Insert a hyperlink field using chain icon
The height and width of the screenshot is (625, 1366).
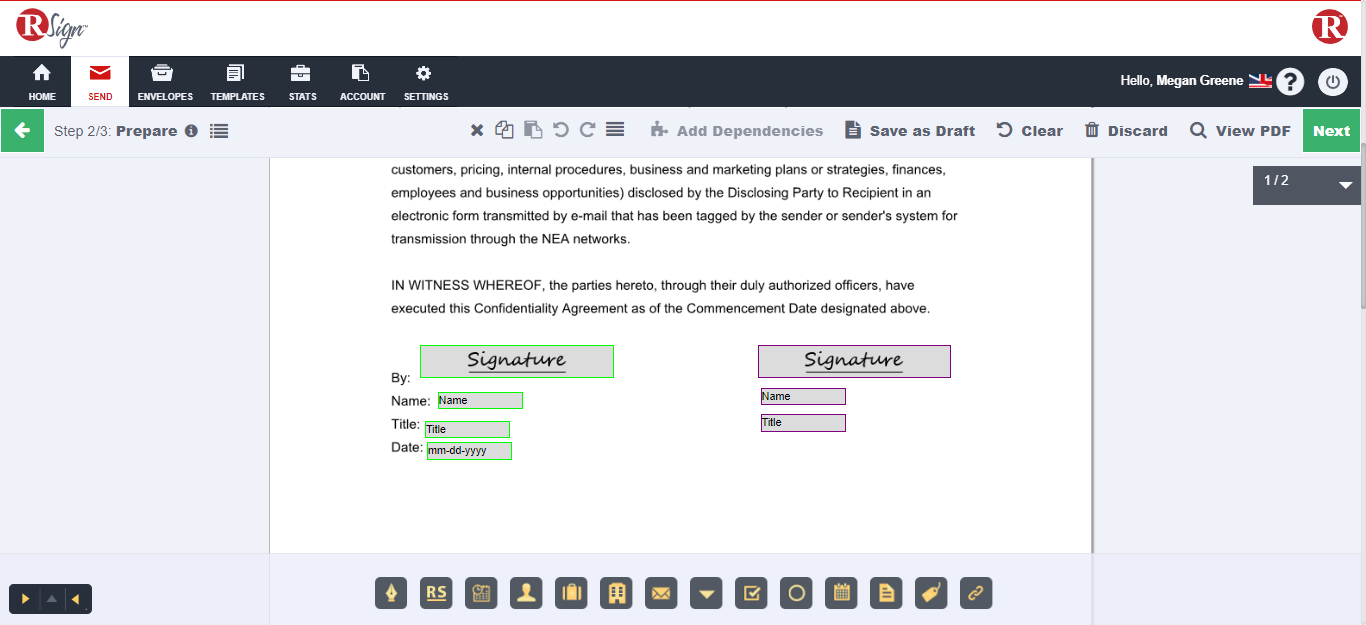click(976, 593)
